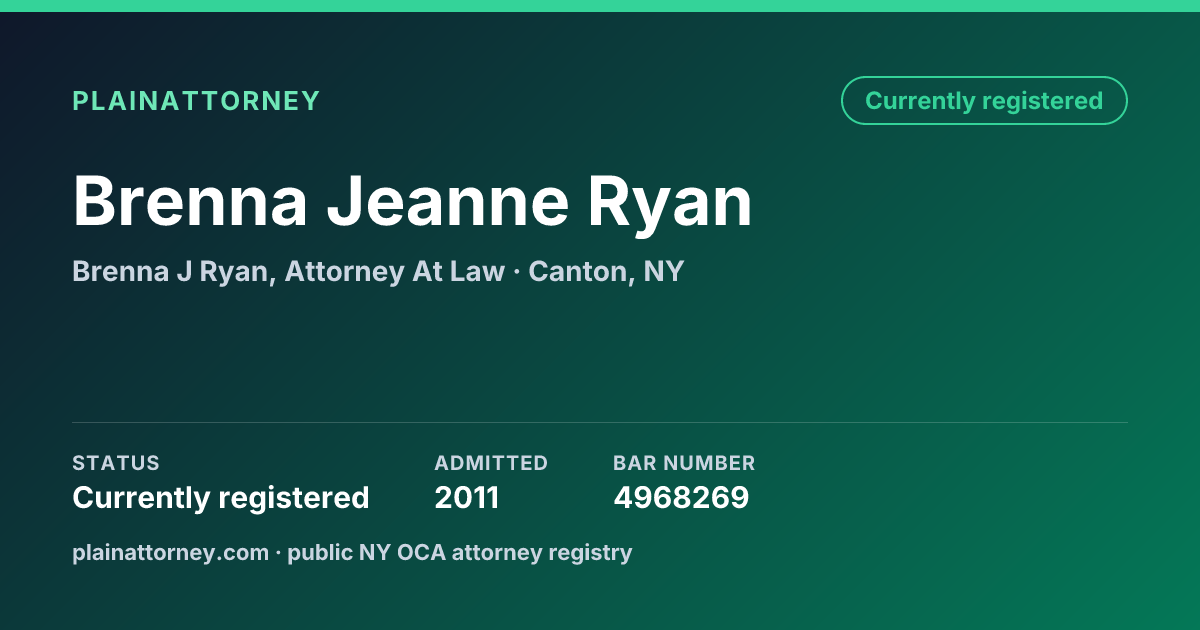Viewport: 1200px width, 630px height.
Task: Click the horizontal divider line above STATUS
Action: pos(600,422)
